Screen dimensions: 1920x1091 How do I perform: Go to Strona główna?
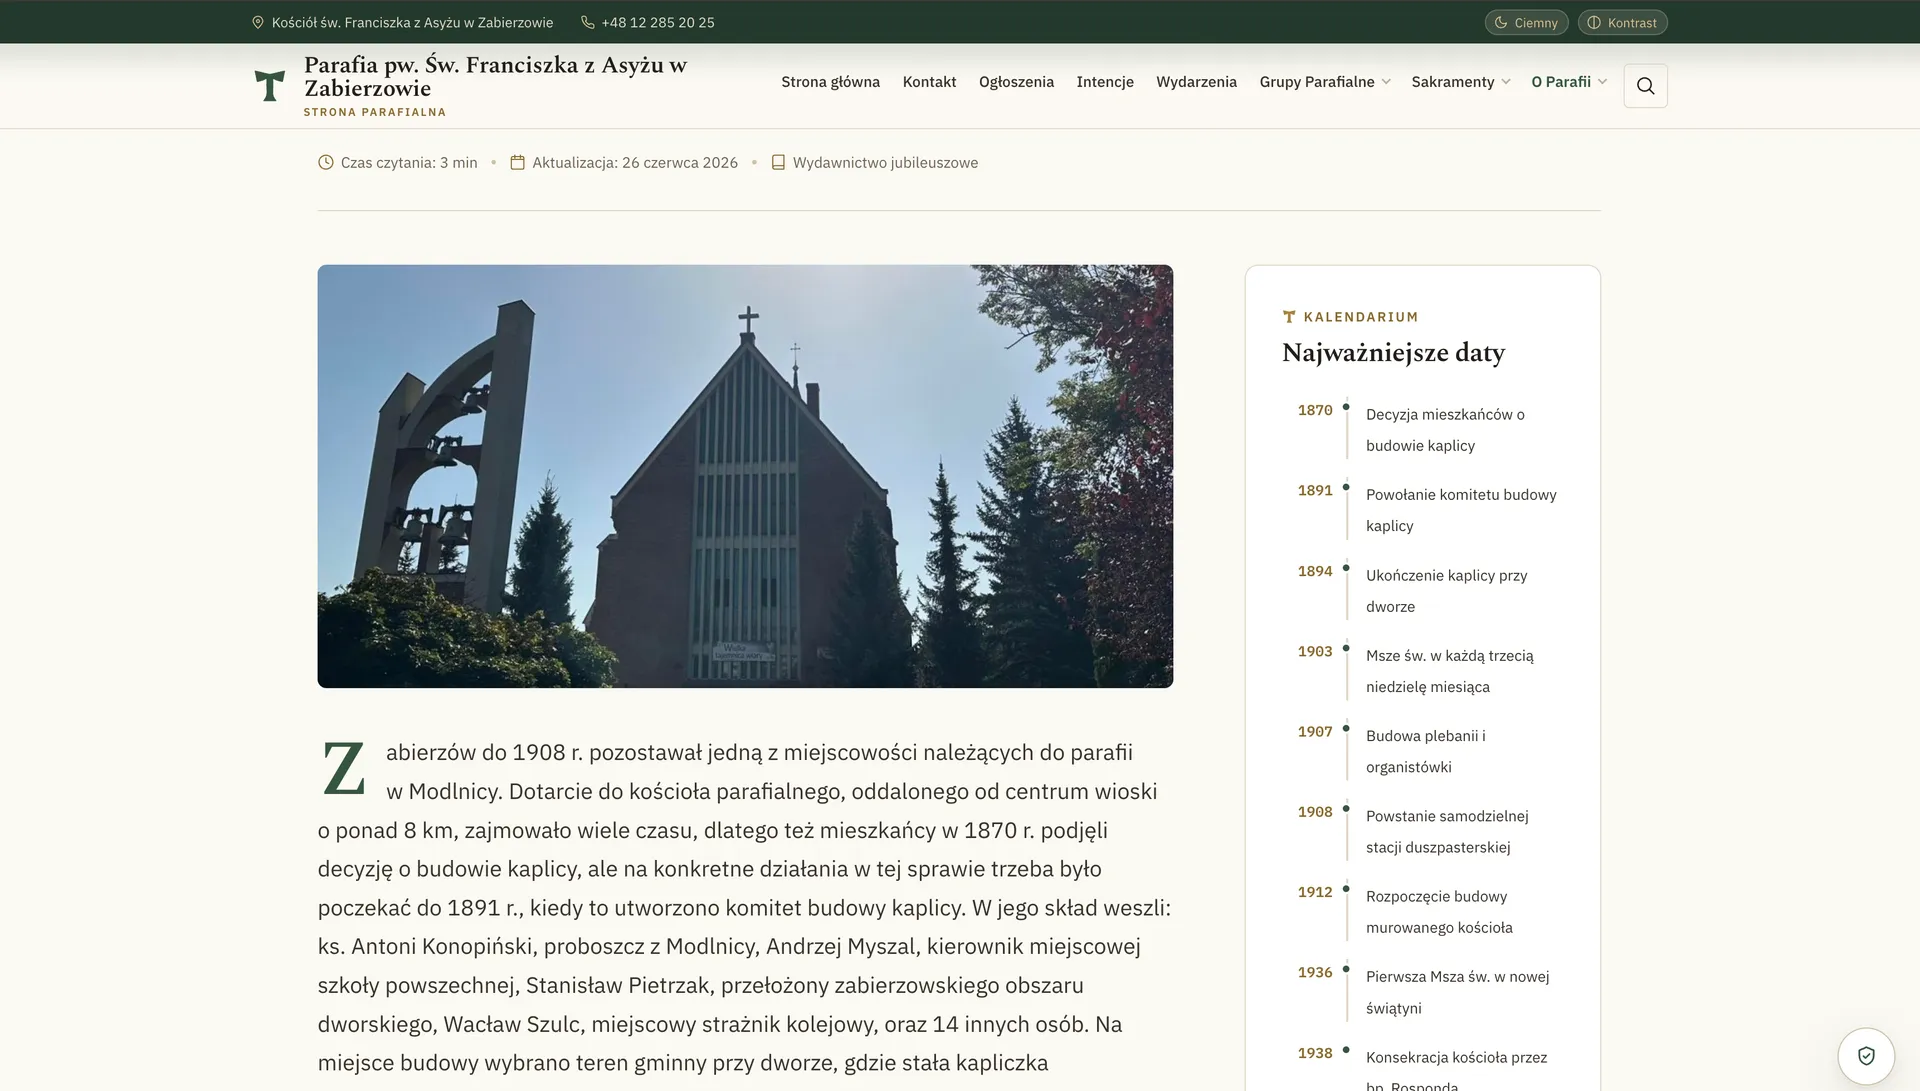(x=830, y=82)
